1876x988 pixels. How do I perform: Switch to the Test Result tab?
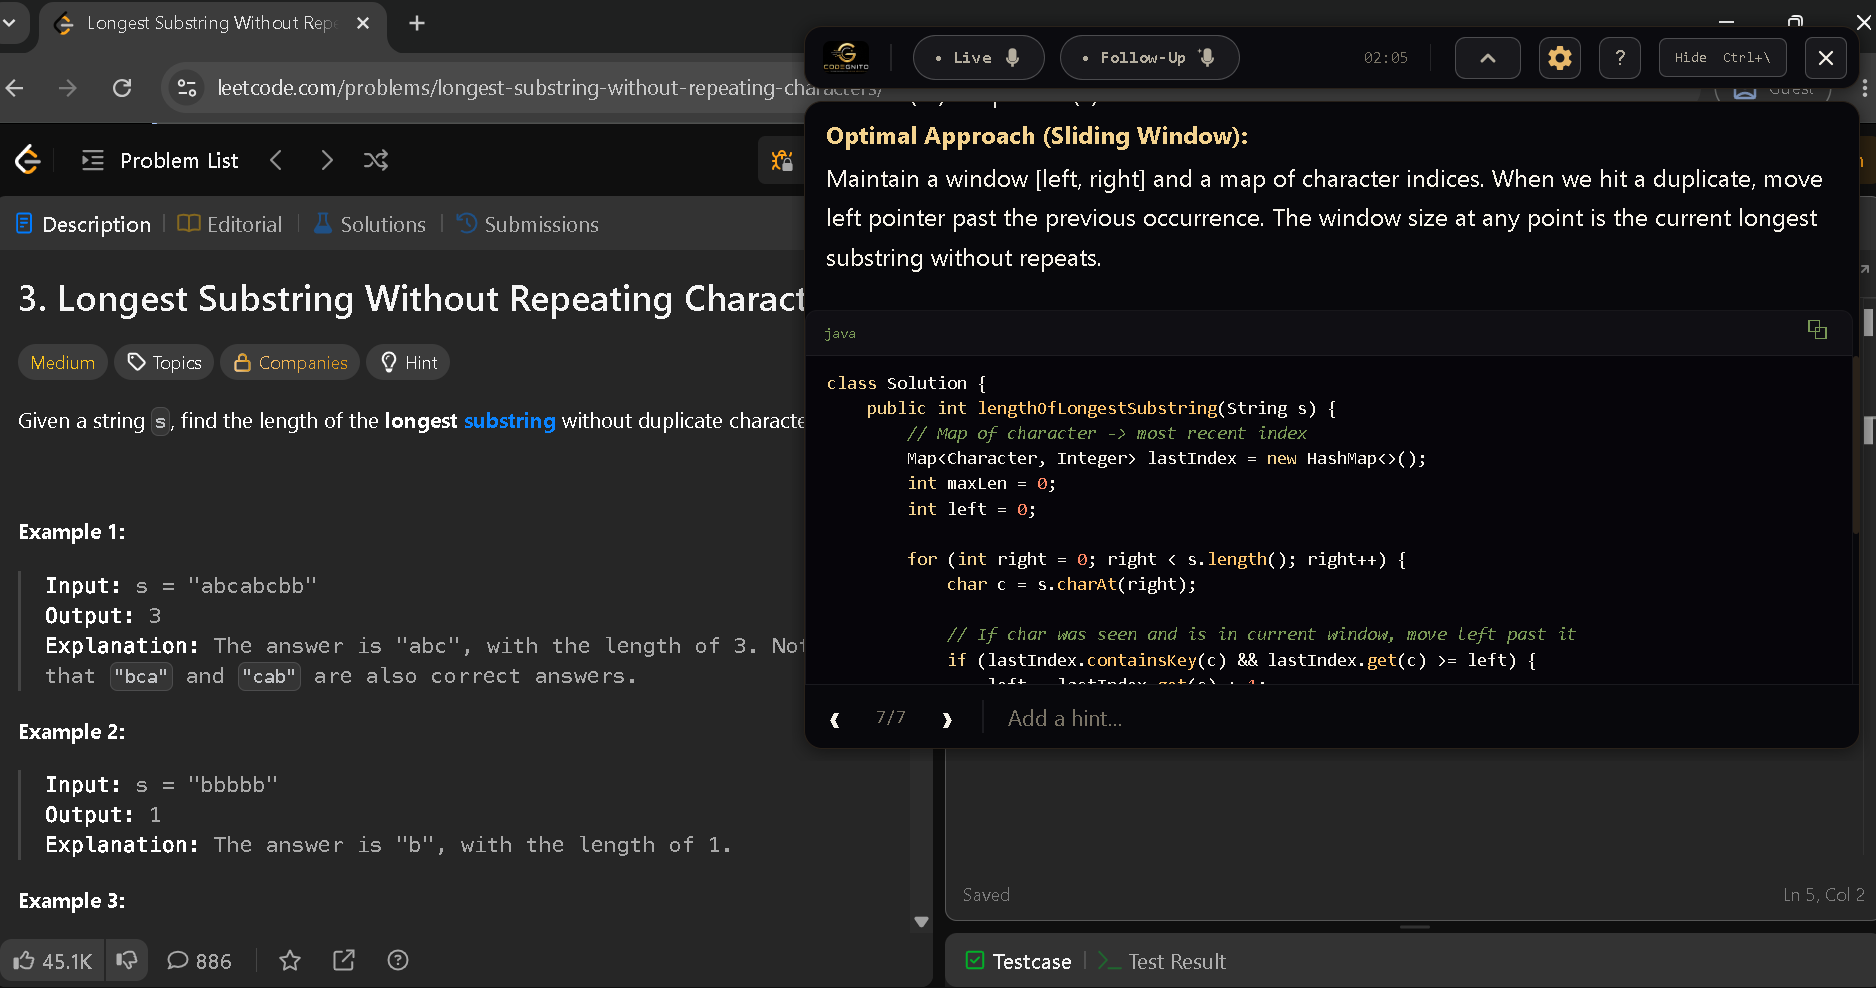[x=1162, y=961]
